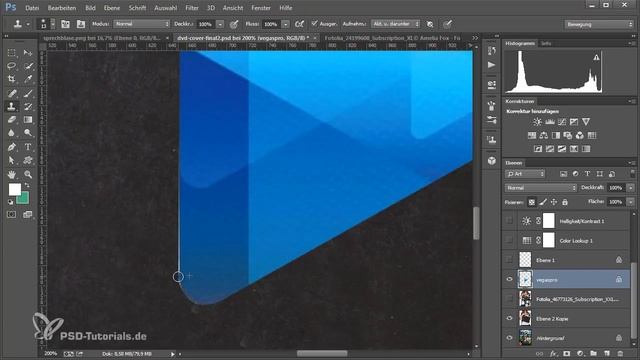Click the vegaspro layer thumbnail

click(525, 279)
